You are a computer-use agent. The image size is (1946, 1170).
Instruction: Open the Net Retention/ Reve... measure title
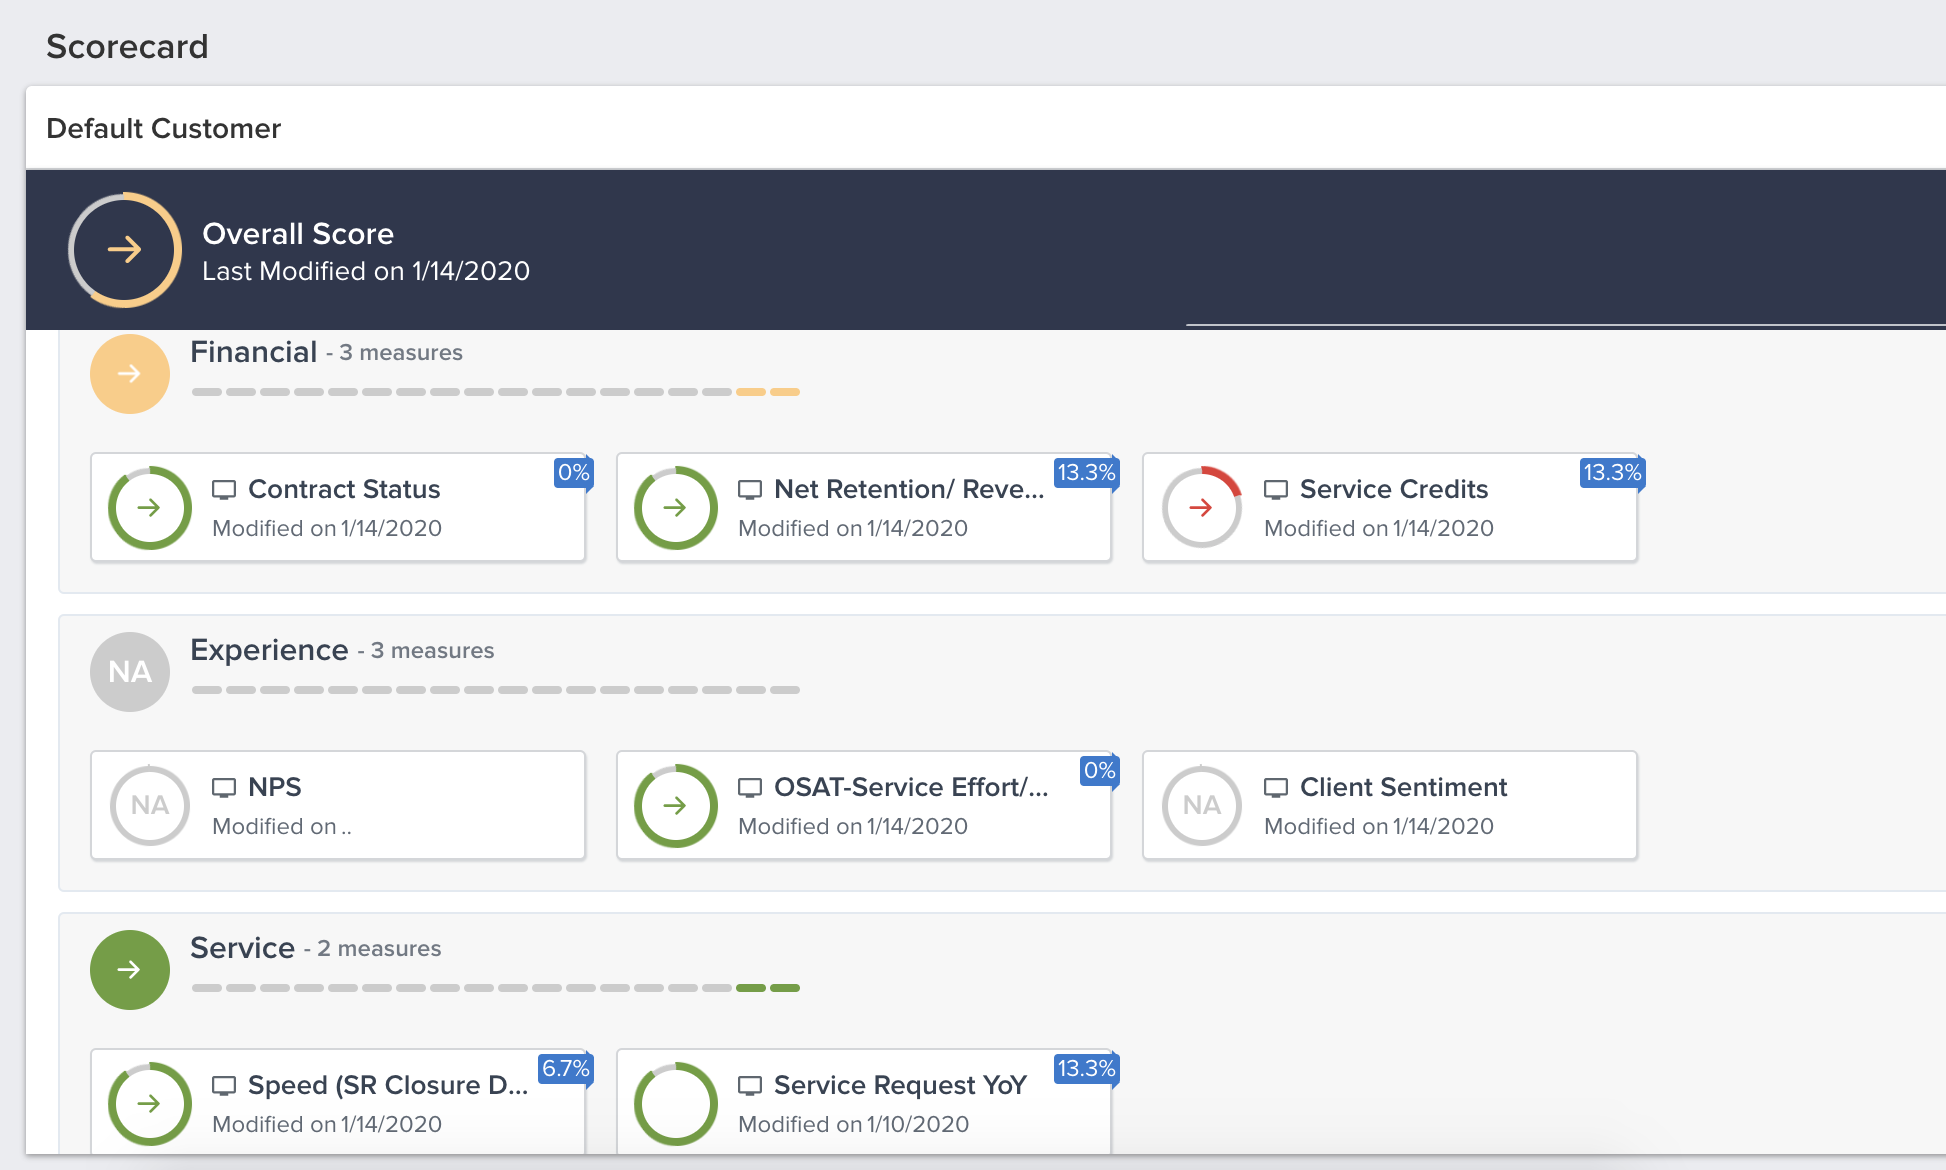click(909, 489)
